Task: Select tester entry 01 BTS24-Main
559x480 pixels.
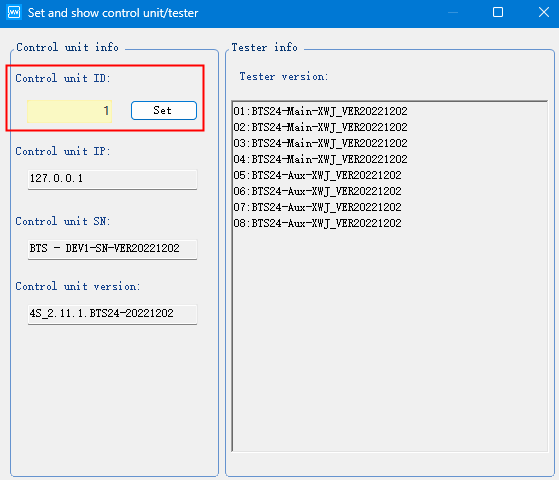Action: pos(320,111)
